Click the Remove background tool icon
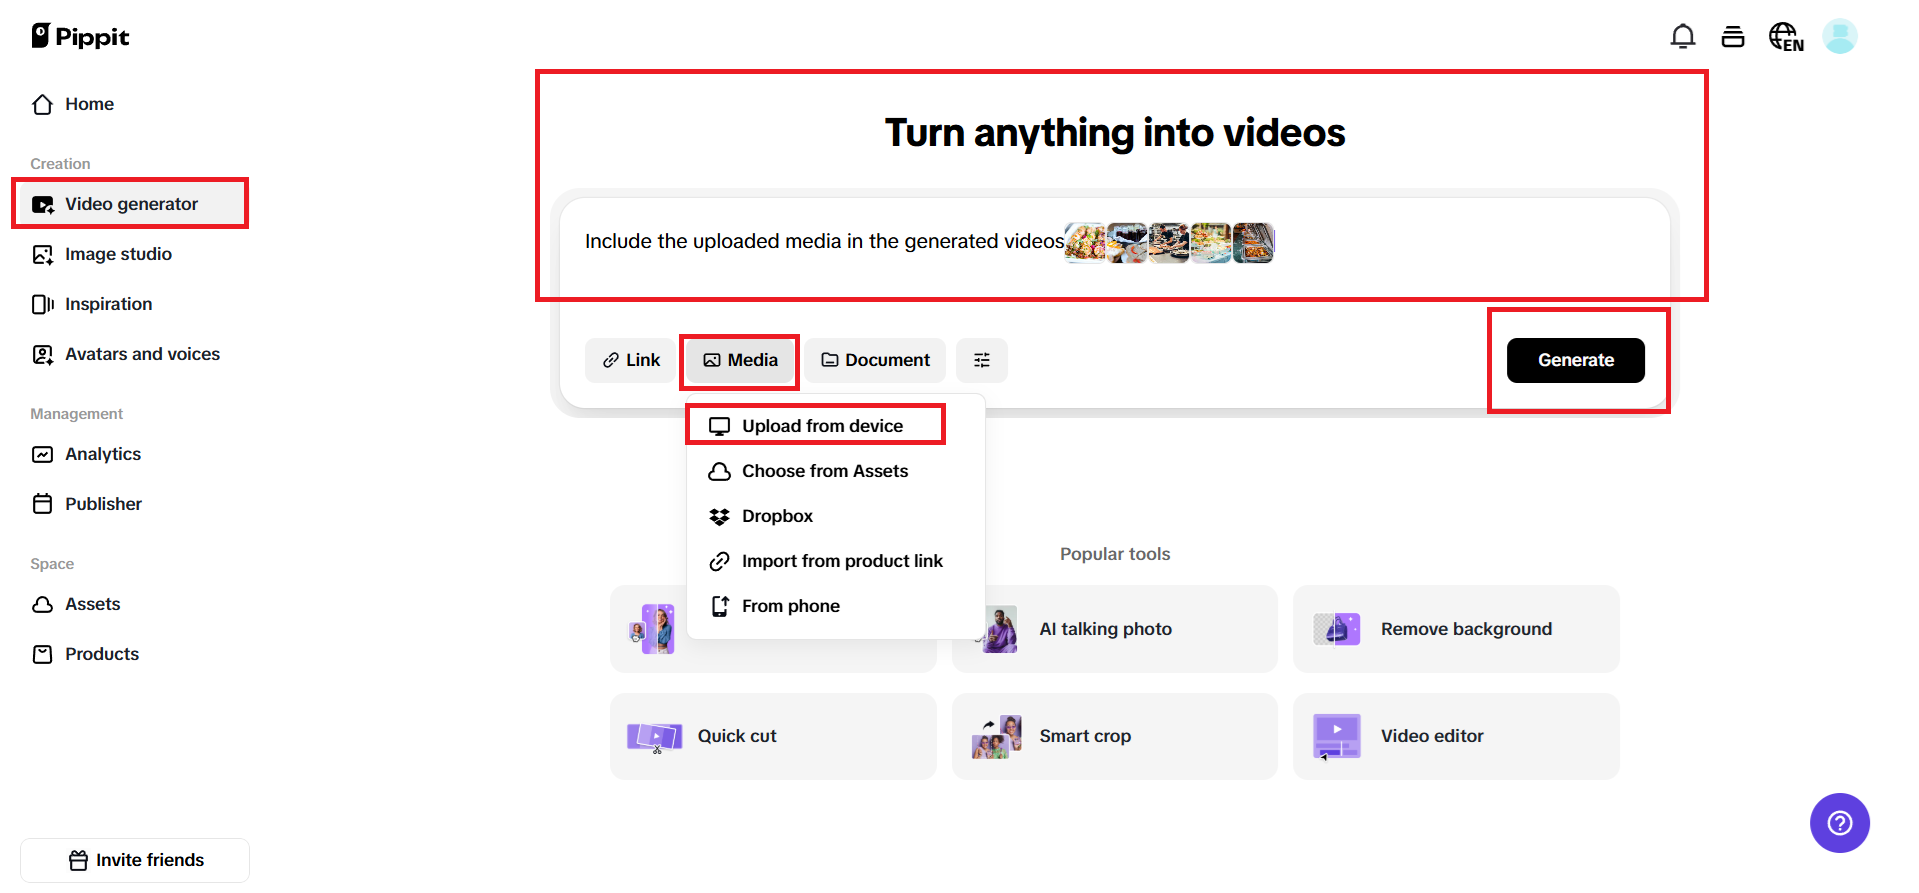The width and height of the screenshot is (1919, 893). pos(1337,629)
